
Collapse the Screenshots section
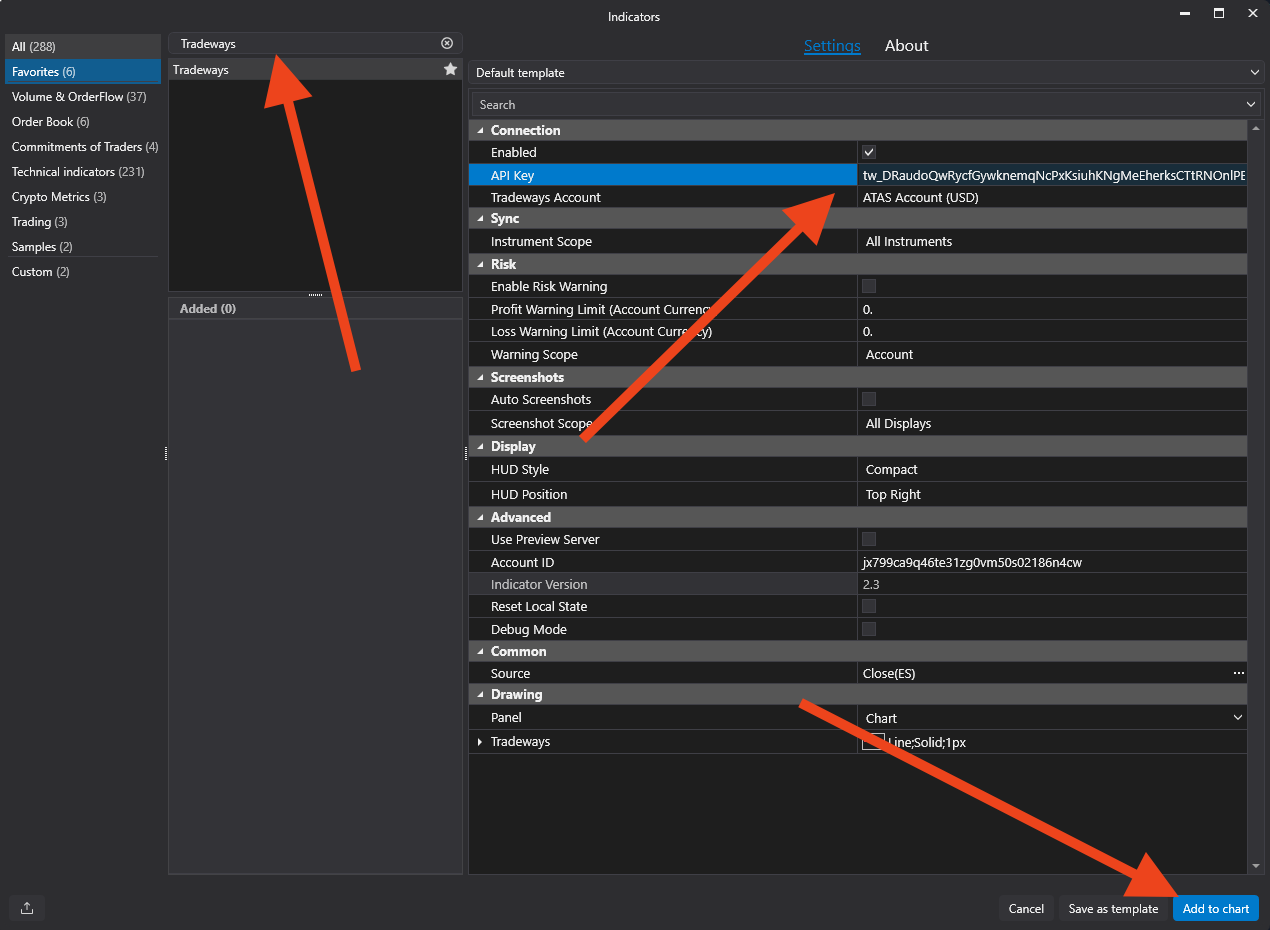(480, 377)
